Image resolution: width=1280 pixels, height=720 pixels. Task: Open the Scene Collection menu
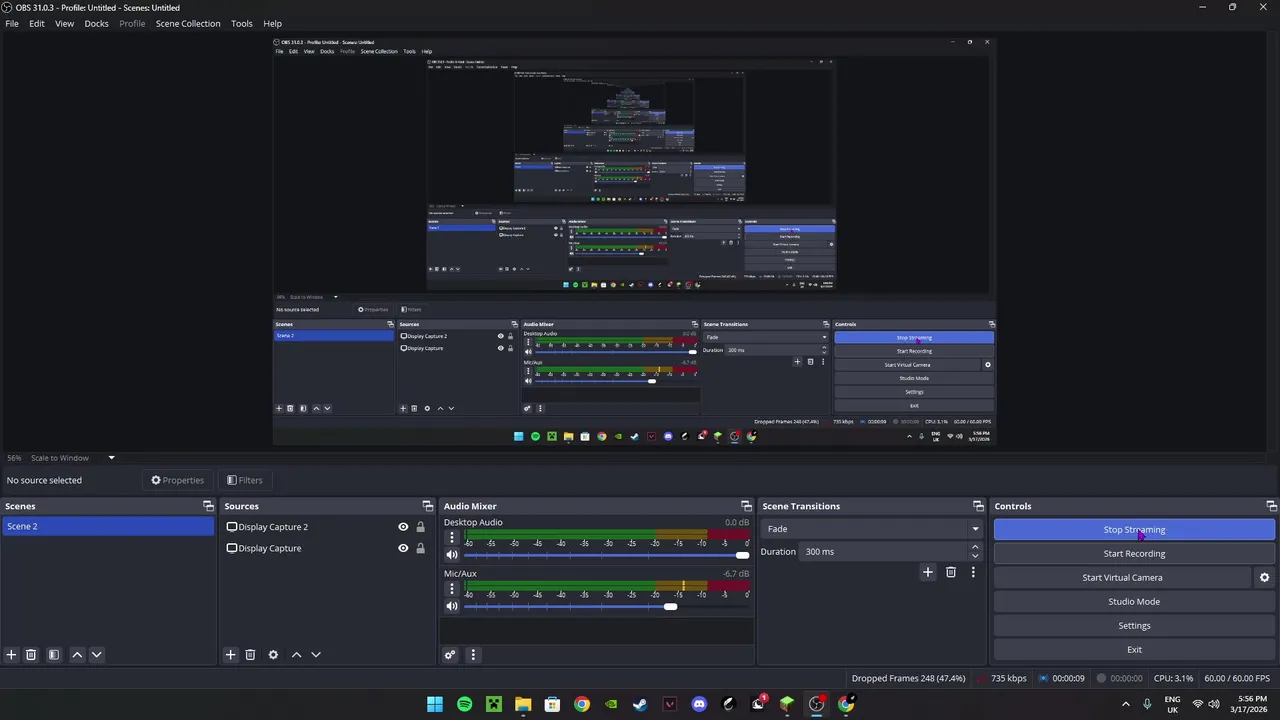[x=188, y=23]
